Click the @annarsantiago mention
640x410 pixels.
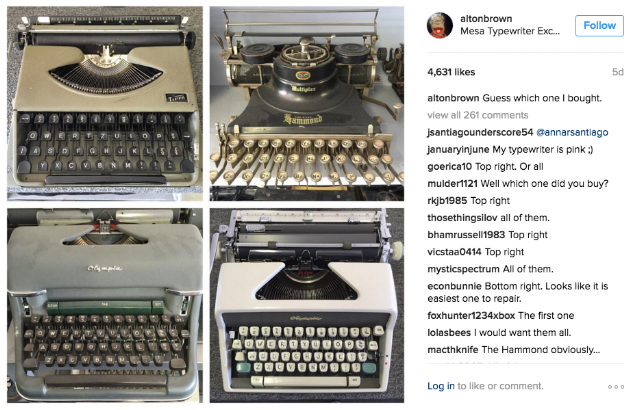click(572, 133)
